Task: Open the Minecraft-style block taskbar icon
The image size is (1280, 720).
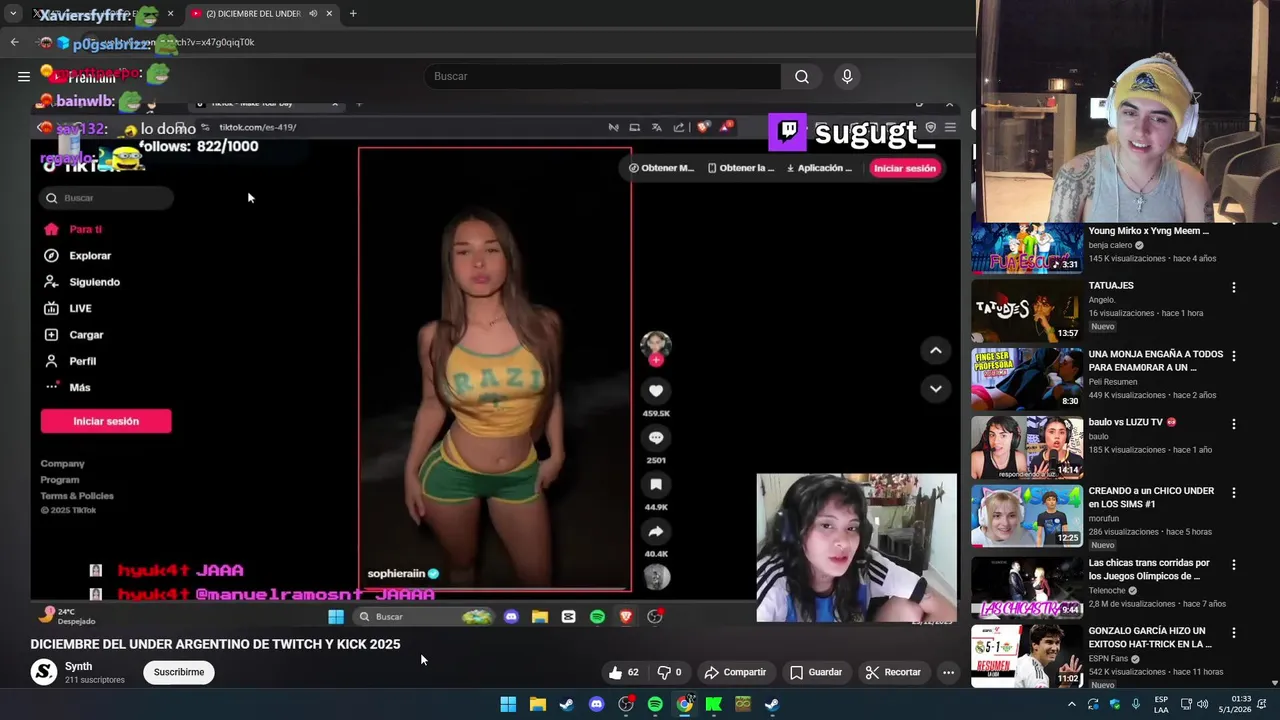Action: point(743,704)
